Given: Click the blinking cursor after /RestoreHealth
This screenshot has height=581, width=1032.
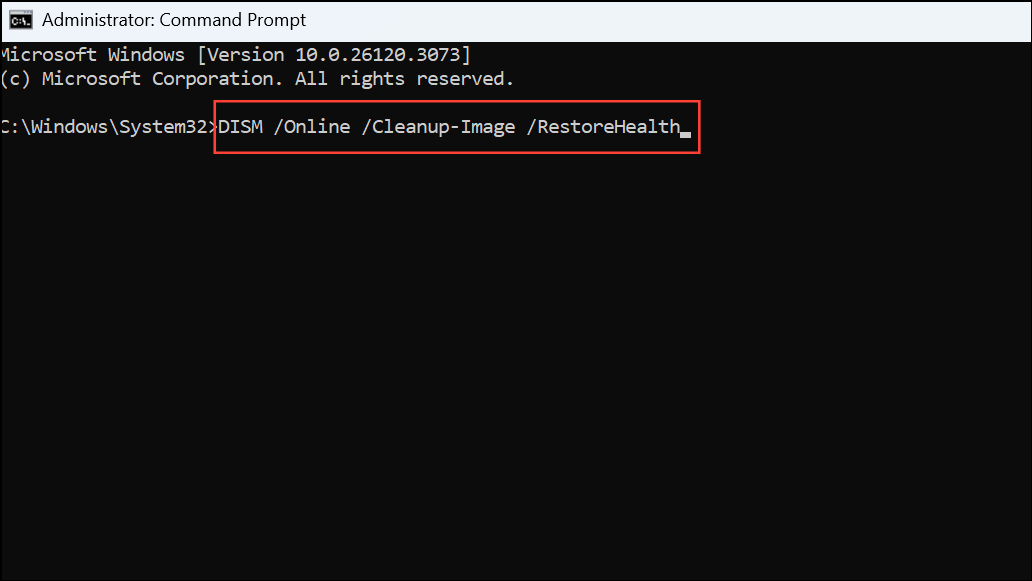Looking at the screenshot, I should [685, 134].
